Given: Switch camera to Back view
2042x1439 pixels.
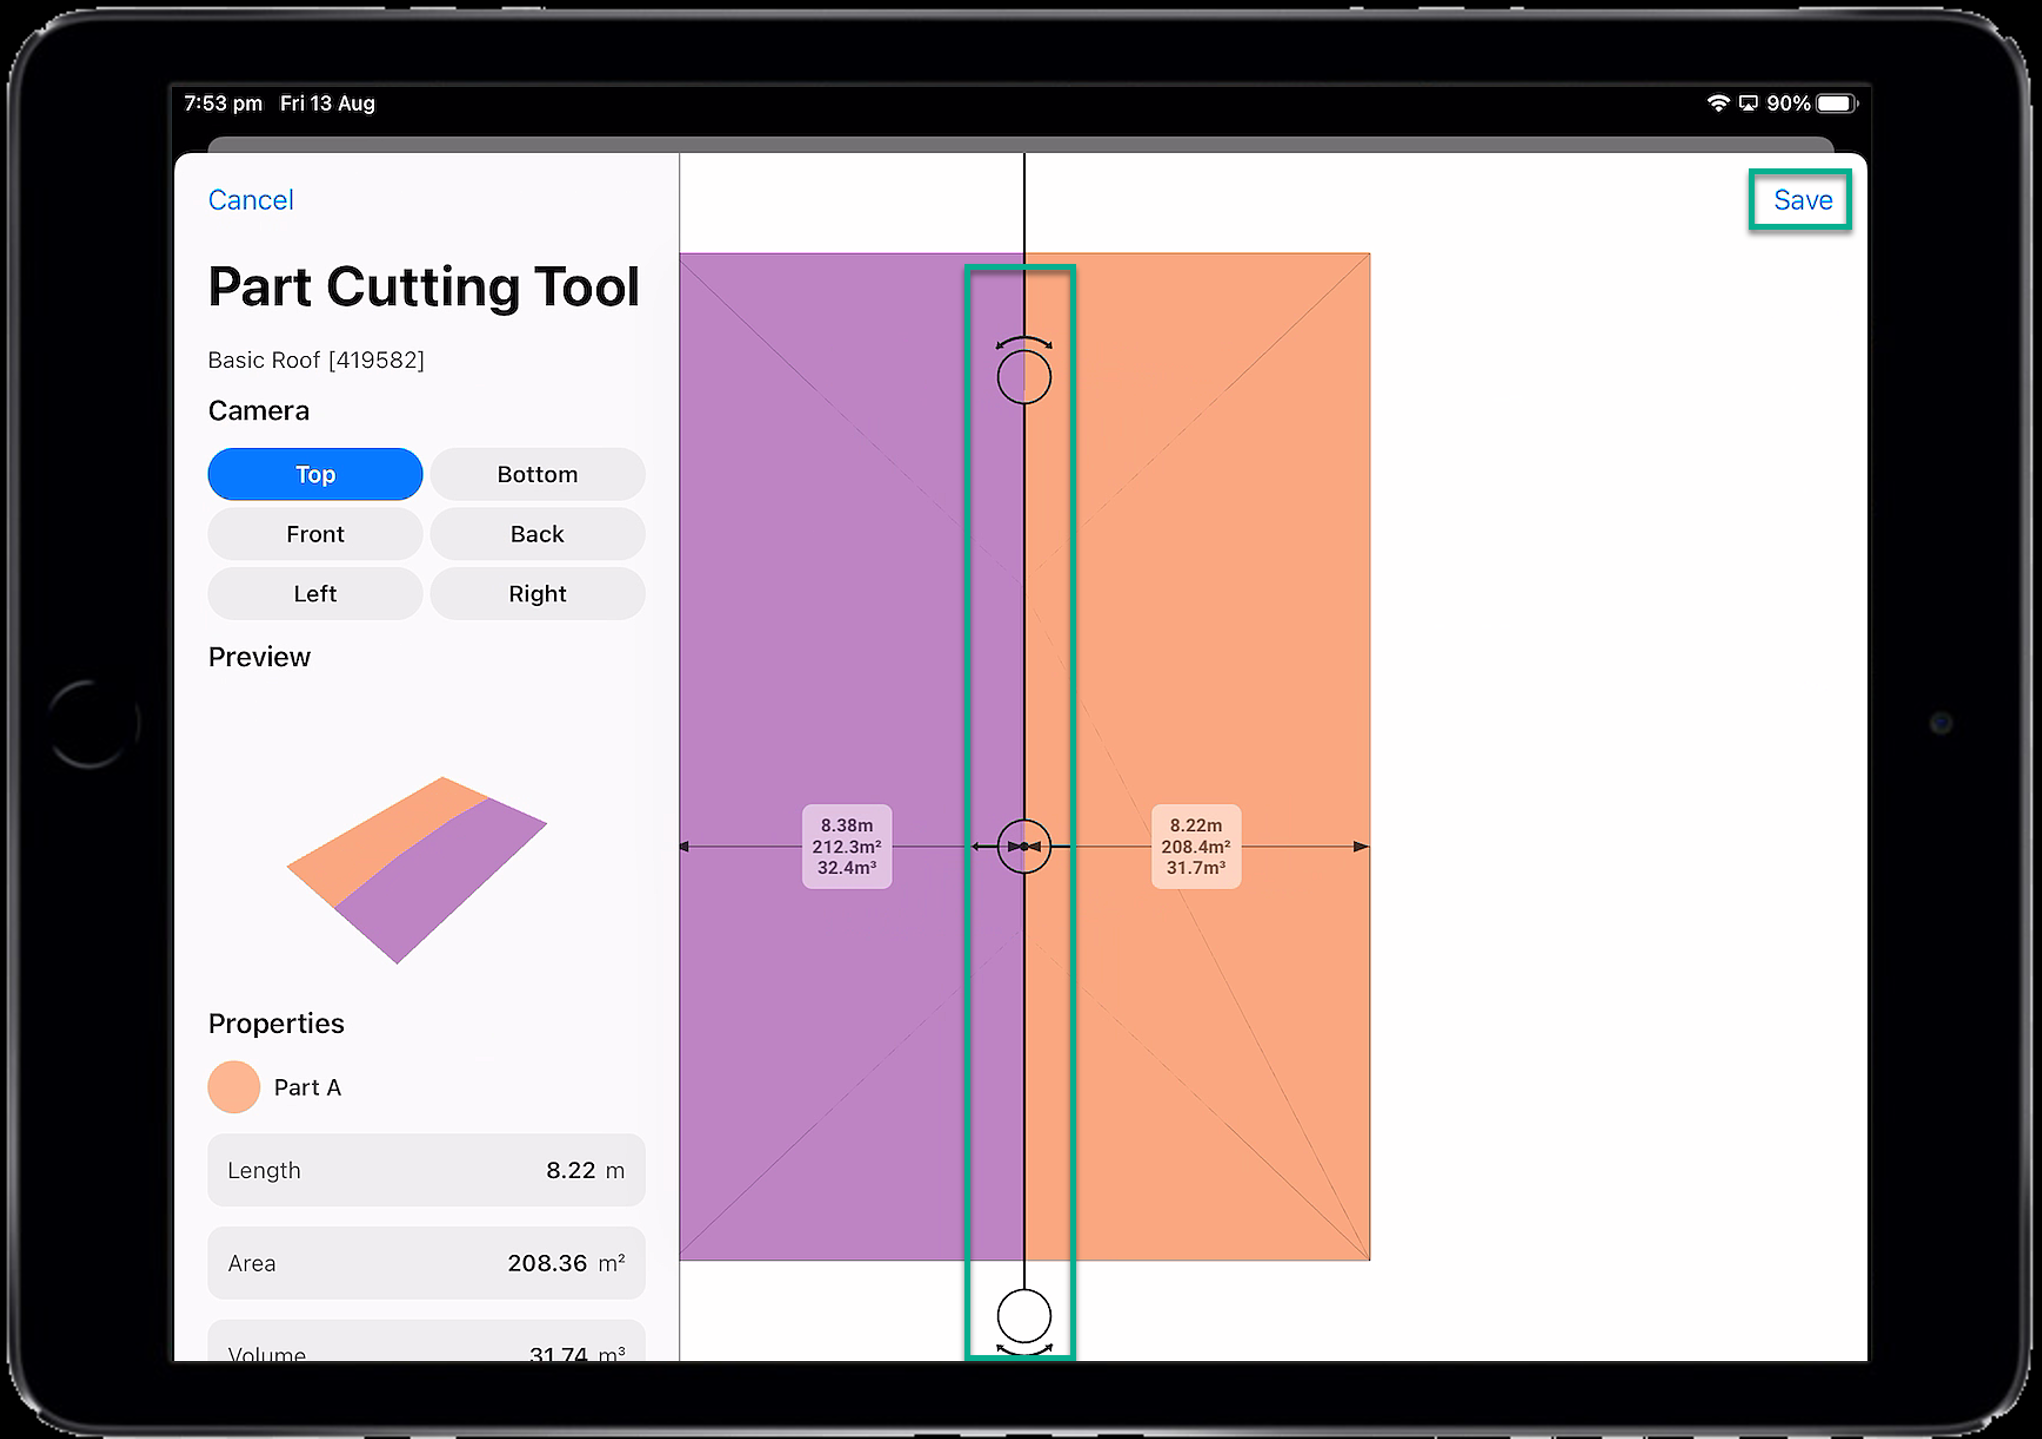Looking at the screenshot, I should pos(537,534).
